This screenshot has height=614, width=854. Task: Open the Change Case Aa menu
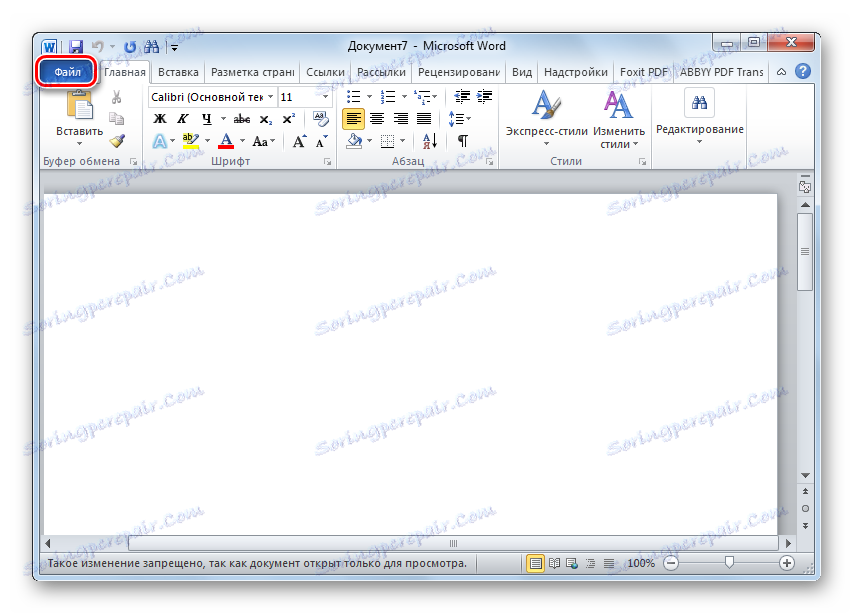pyautogui.click(x=264, y=142)
